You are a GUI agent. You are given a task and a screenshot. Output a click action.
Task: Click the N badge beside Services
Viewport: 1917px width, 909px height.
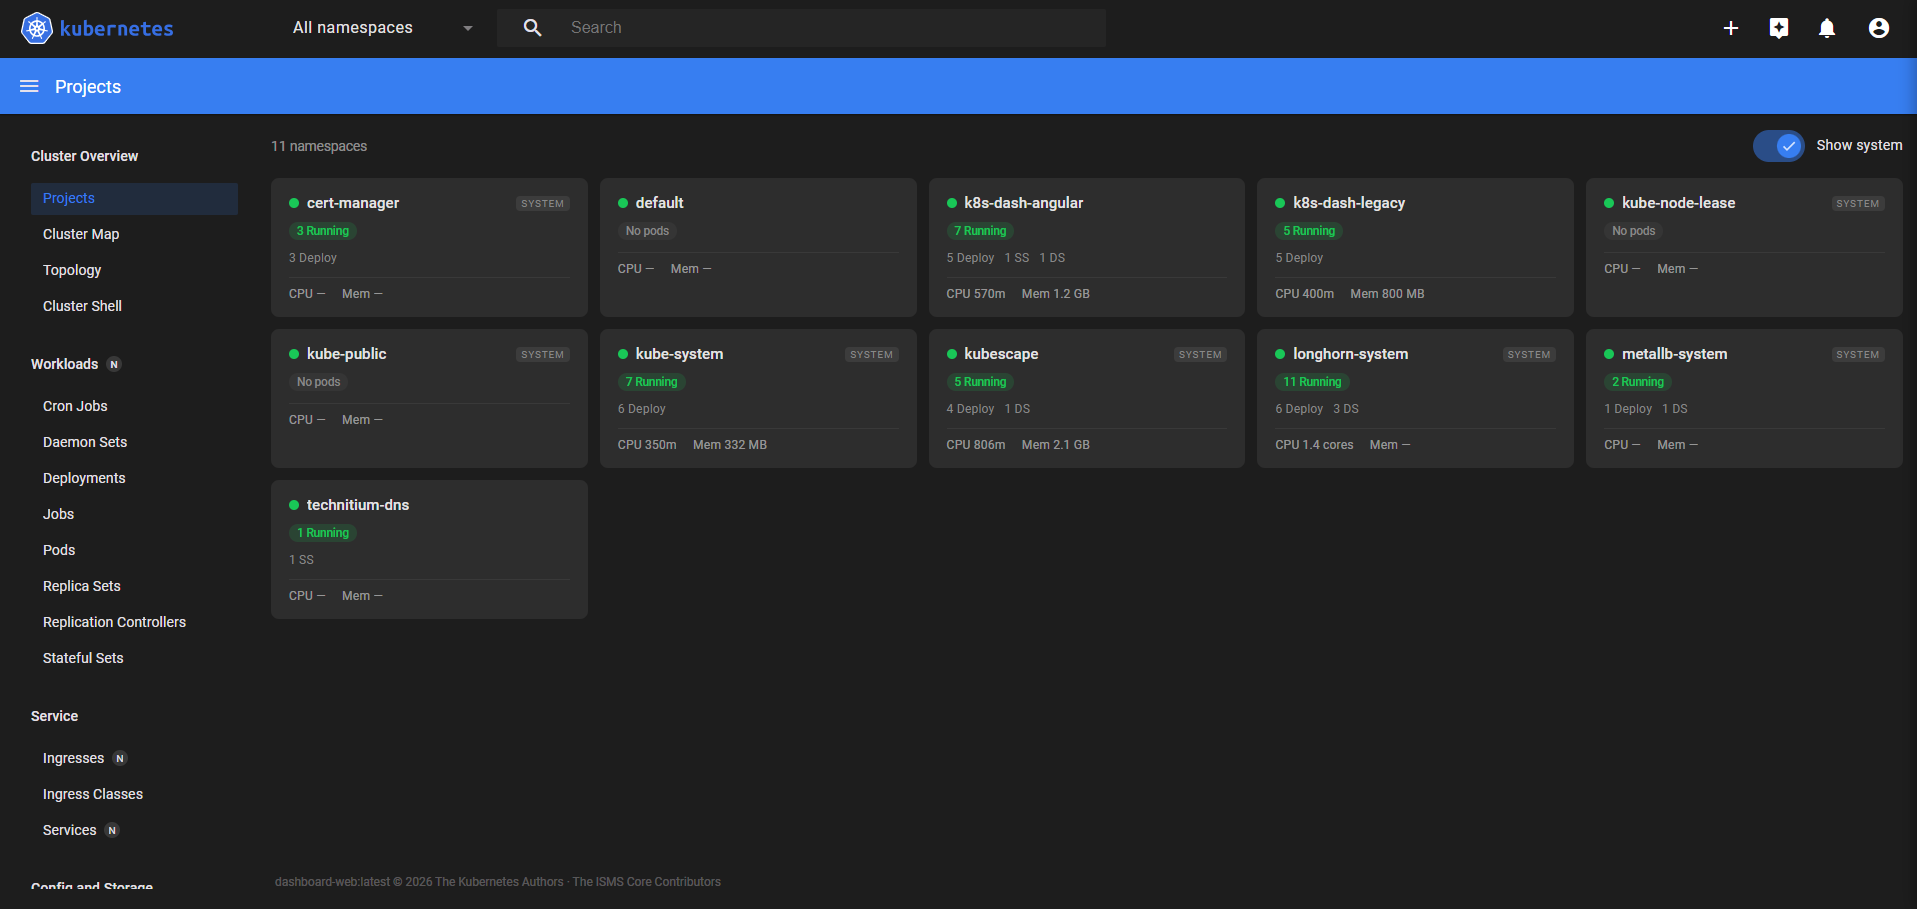tap(112, 830)
